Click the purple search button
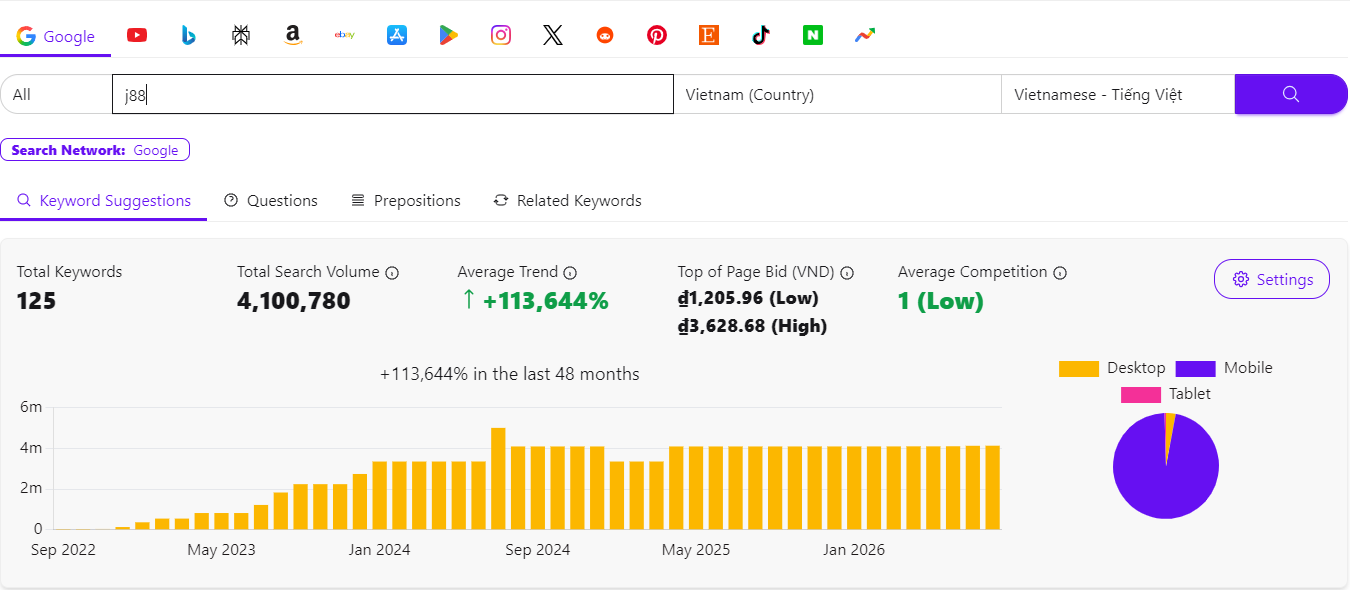The height and width of the screenshot is (590, 1350). pyautogui.click(x=1291, y=94)
